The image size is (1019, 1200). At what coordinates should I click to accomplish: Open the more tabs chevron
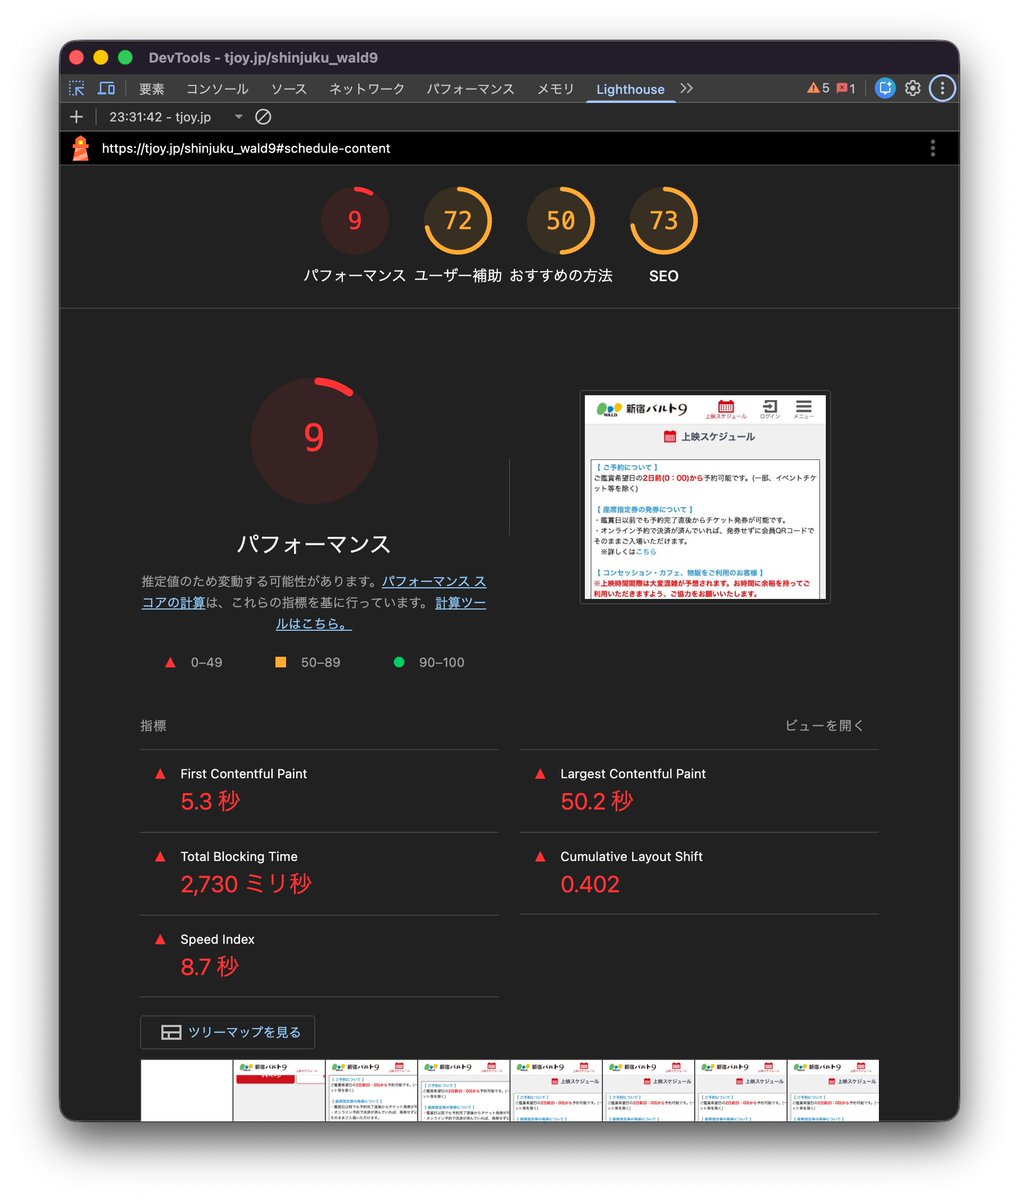686,88
